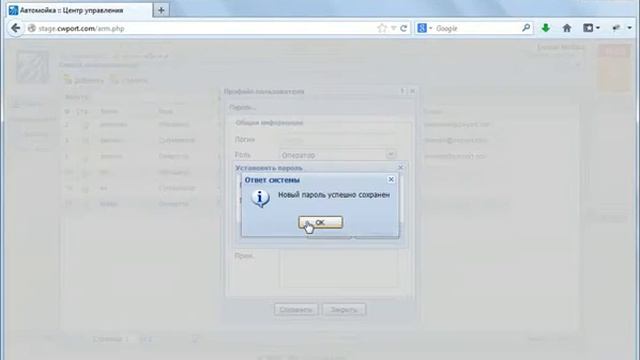Open search engine selector dropdown
The width and height of the screenshot is (640, 360).
pos(425,28)
